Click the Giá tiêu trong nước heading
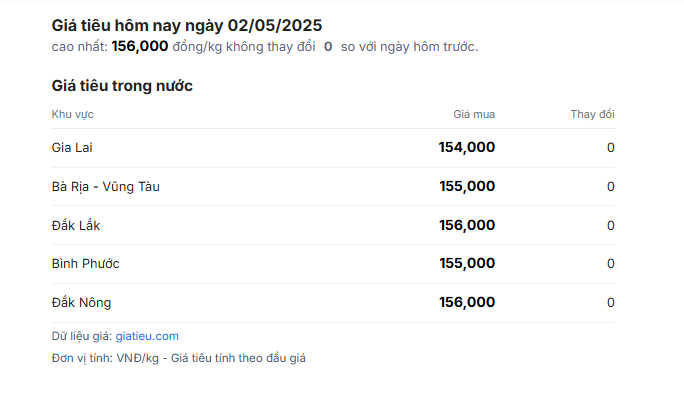Viewport: 684px width, 410px height. [122, 85]
